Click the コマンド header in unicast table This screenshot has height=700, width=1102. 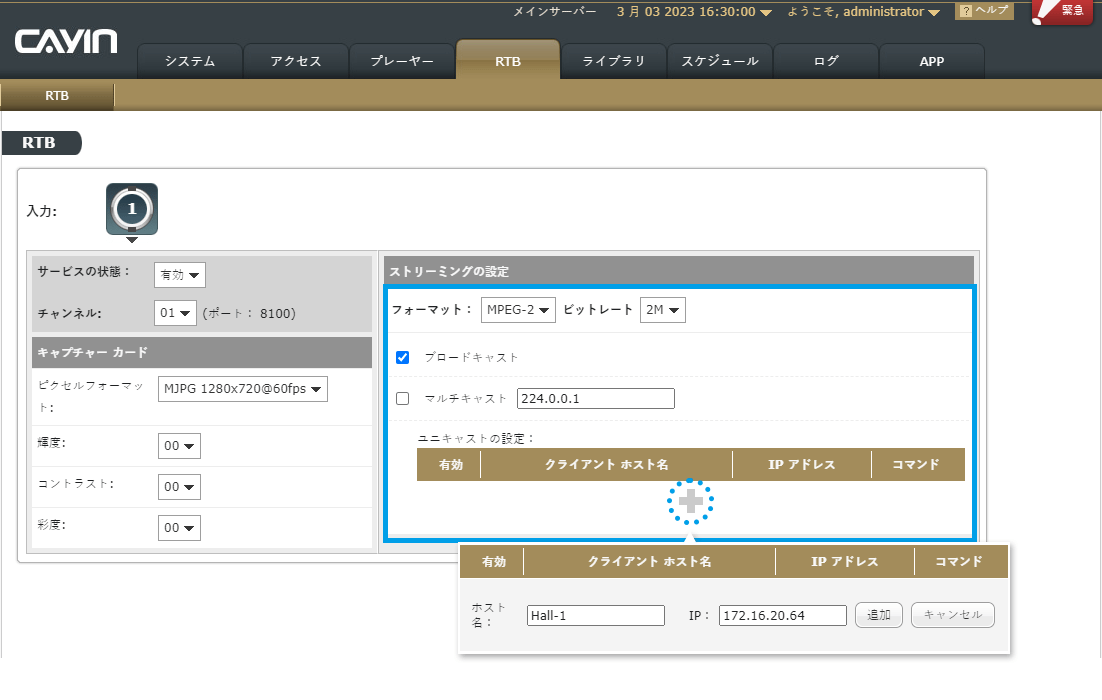pyautogui.click(x=916, y=465)
